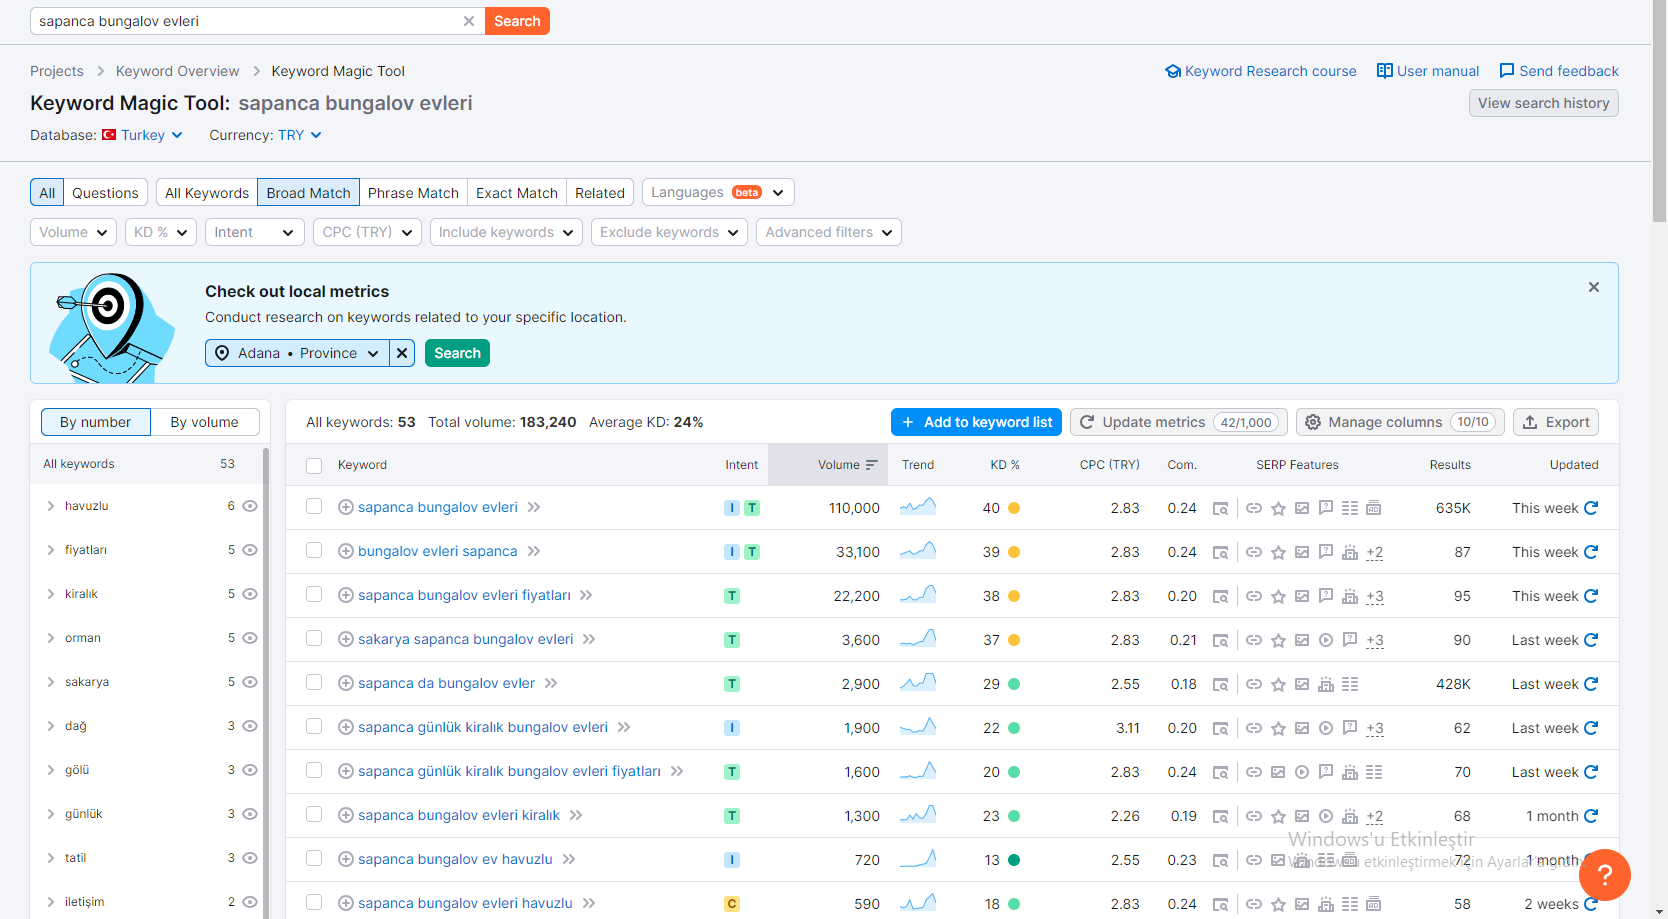Screen dimensions: 1668x919
Task: Tick the checkbox for sapanca bungalov evleri
Action: pos(314,507)
